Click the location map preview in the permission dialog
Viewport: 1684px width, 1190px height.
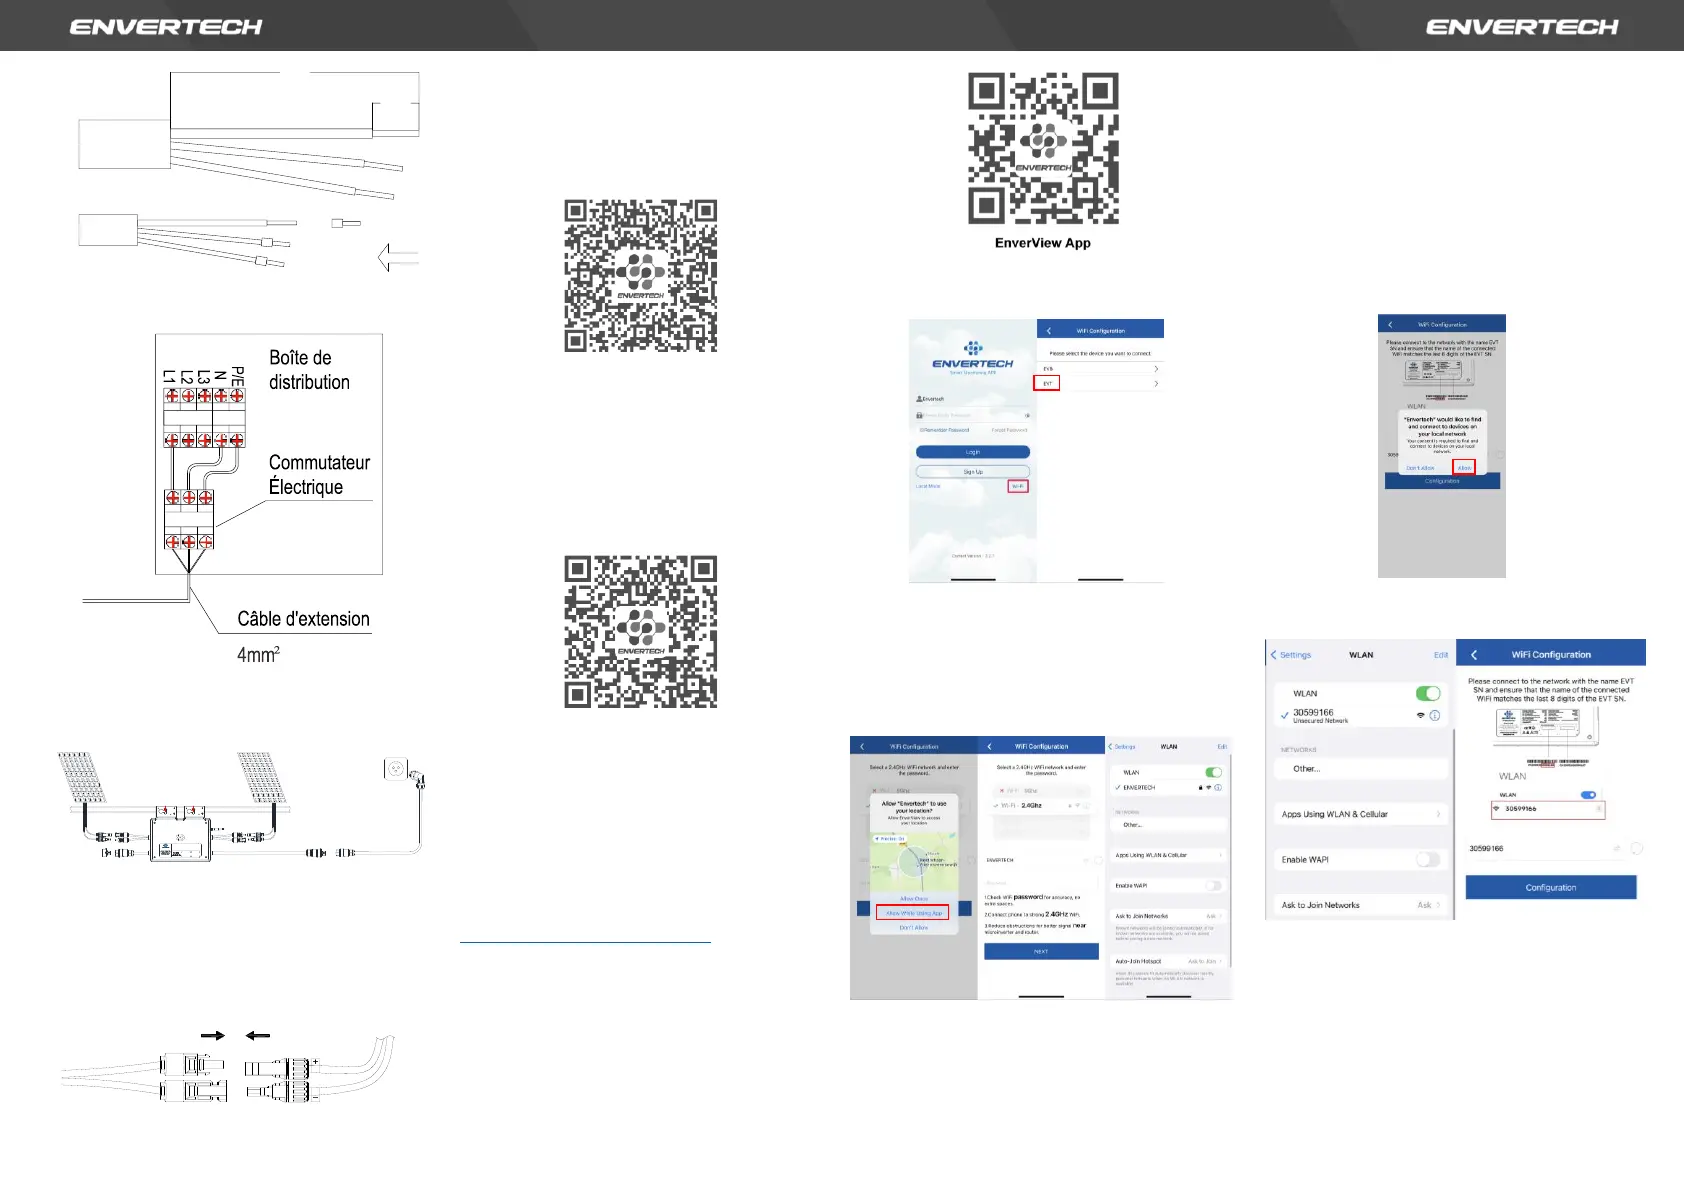914,862
